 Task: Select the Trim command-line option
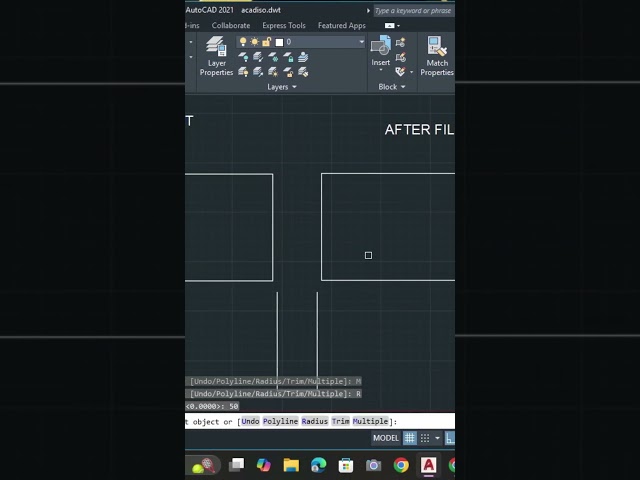tap(340, 421)
